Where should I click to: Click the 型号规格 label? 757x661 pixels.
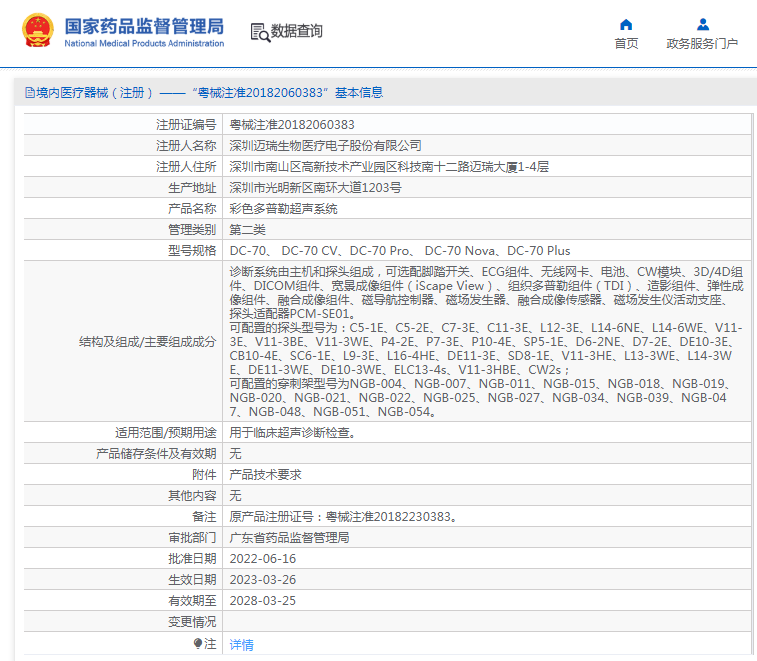[192, 251]
